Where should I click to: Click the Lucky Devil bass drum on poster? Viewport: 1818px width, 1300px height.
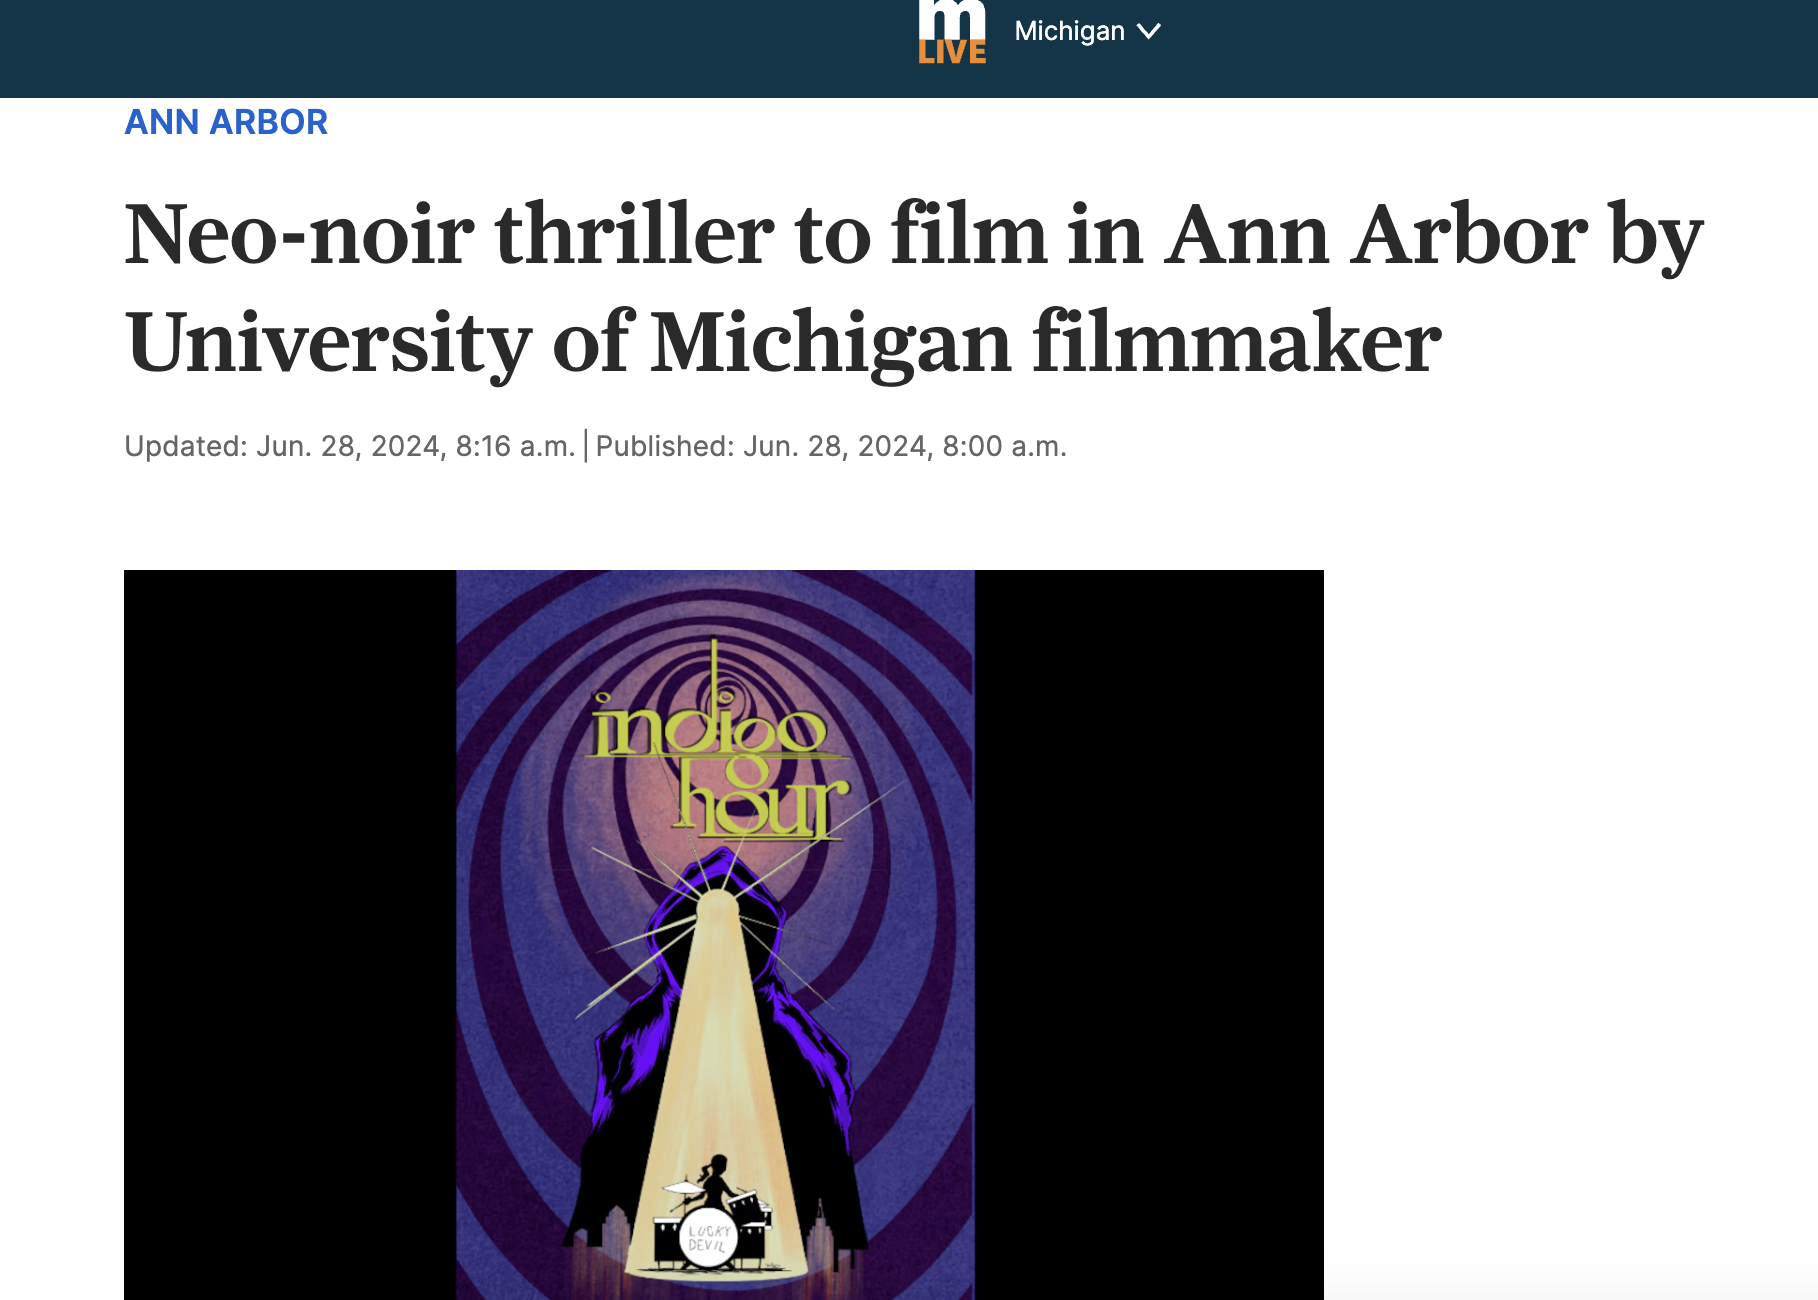pos(708,1239)
